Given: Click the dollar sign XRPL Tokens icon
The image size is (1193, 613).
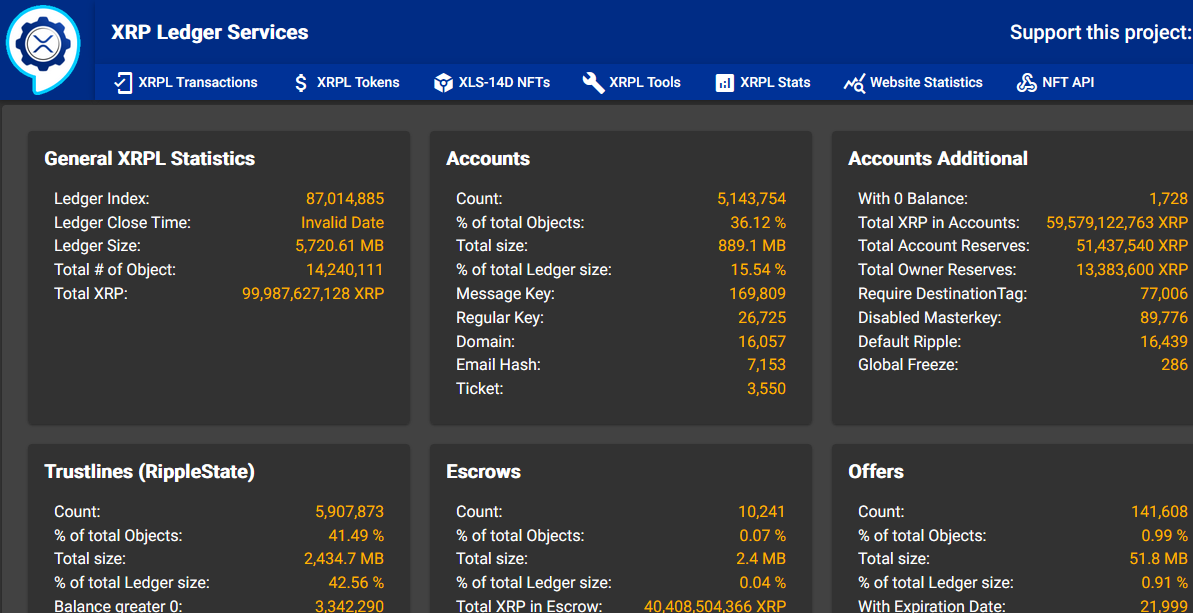Looking at the screenshot, I should click(x=301, y=83).
